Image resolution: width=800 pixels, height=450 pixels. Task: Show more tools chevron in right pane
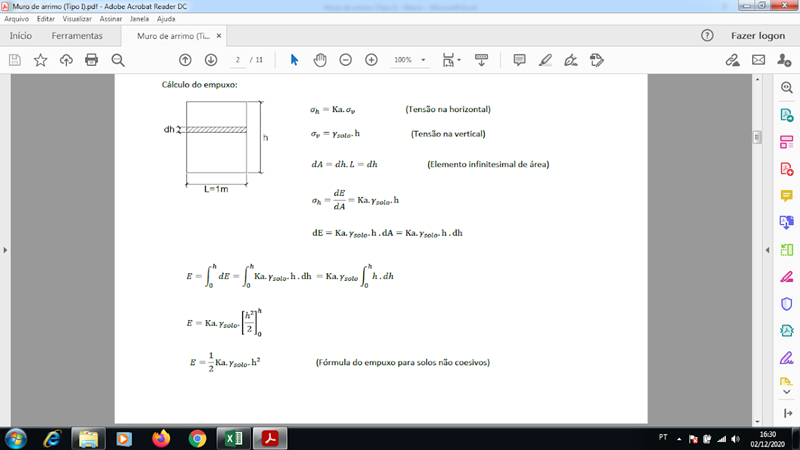787,392
